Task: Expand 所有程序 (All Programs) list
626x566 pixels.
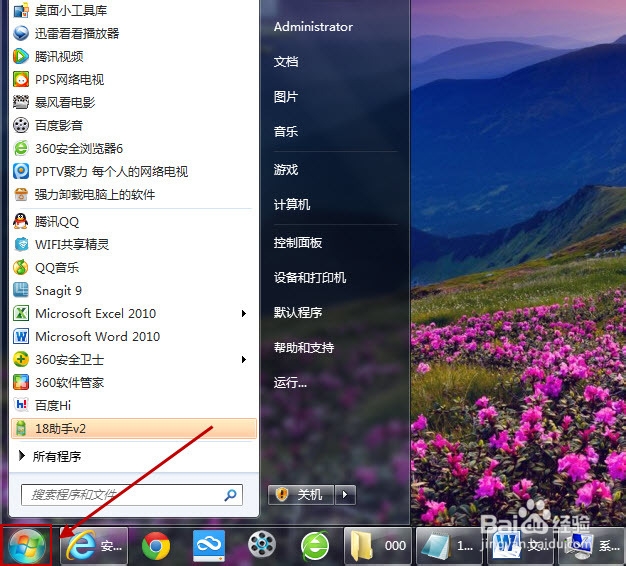Action: click(x=50, y=456)
